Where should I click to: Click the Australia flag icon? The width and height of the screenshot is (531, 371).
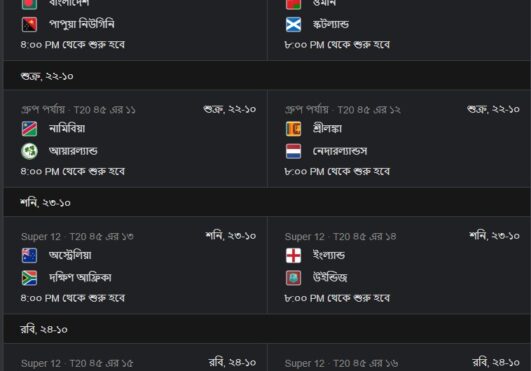pyautogui.click(x=29, y=256)
